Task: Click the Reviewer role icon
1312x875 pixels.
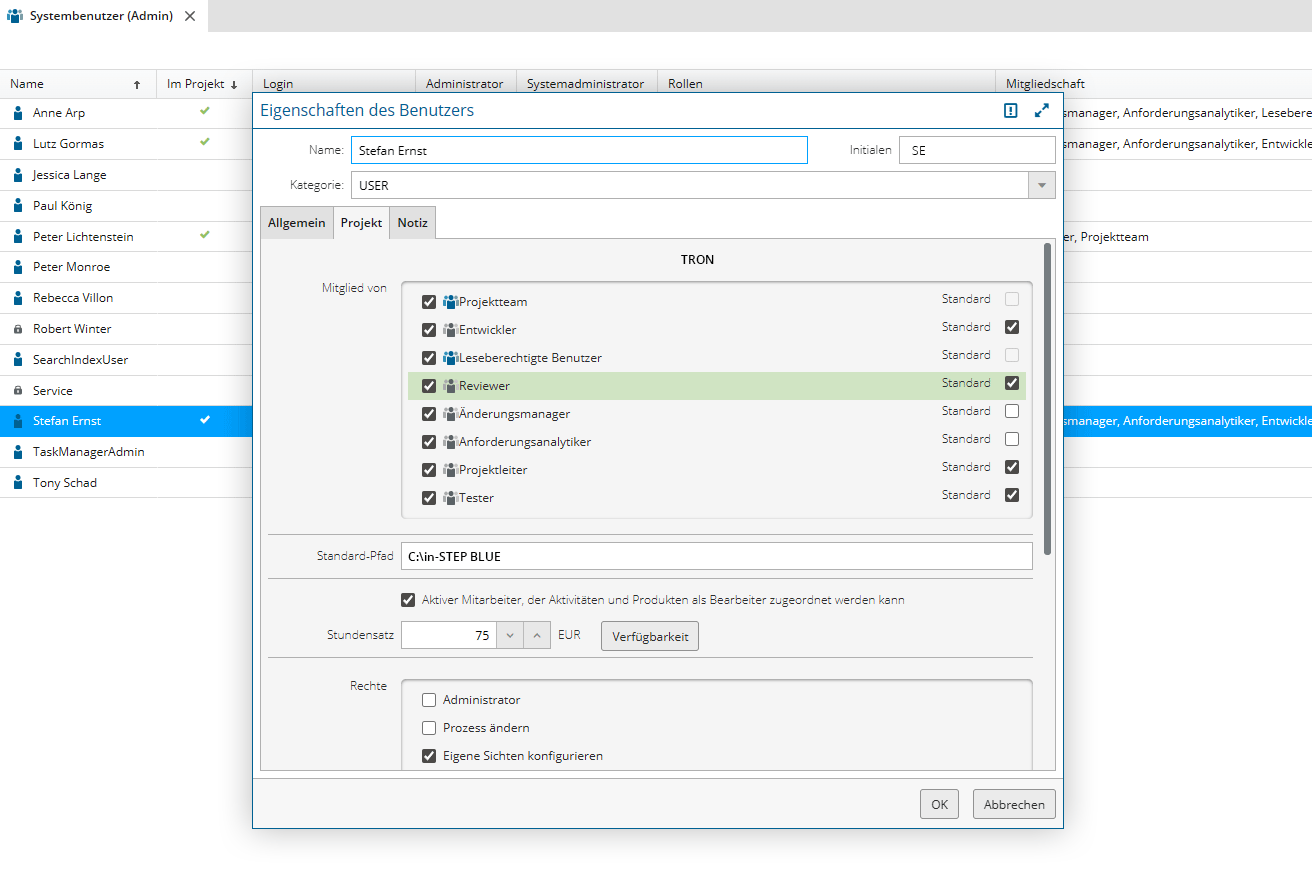Action: pos(450,386)
